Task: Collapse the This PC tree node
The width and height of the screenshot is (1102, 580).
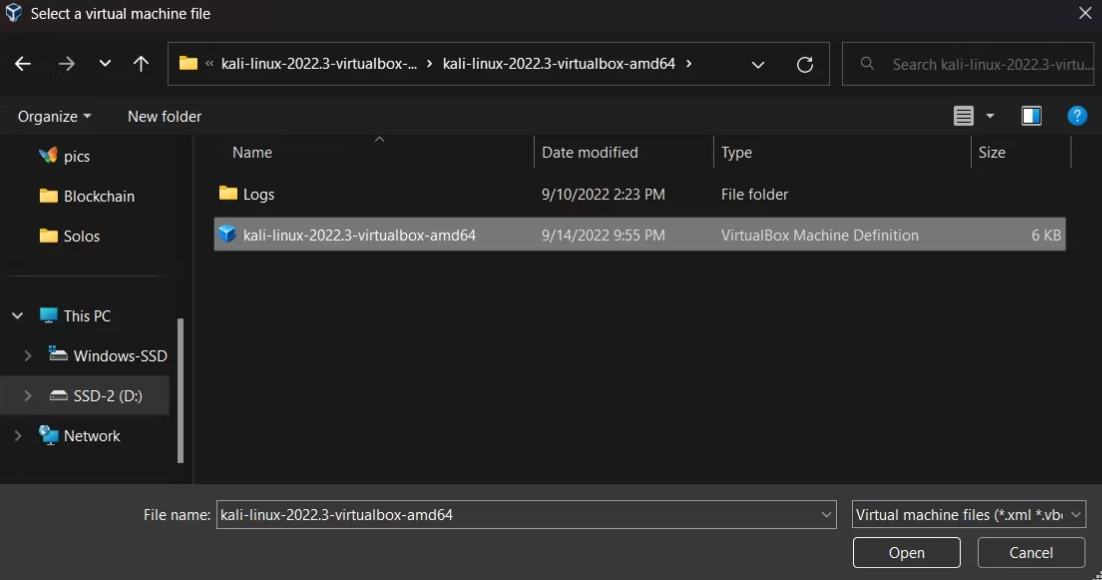Action: coord(18,316)
